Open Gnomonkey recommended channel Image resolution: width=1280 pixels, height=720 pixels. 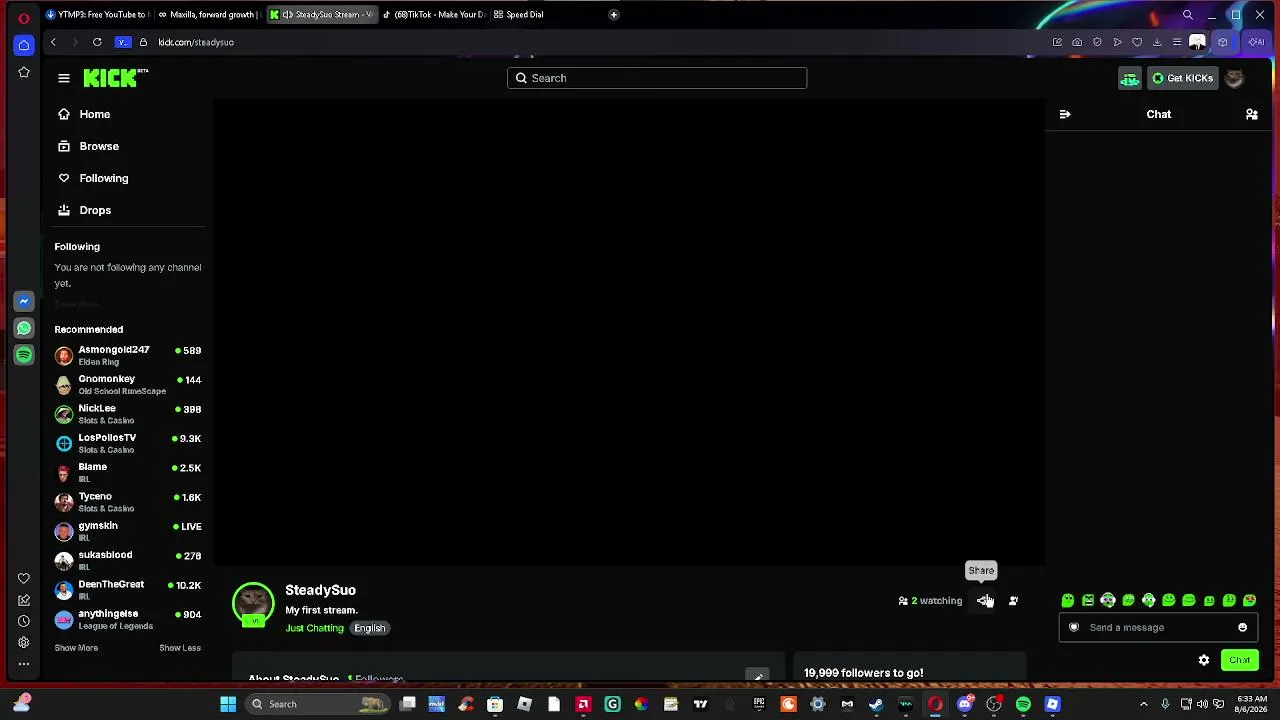pos(129,385)
